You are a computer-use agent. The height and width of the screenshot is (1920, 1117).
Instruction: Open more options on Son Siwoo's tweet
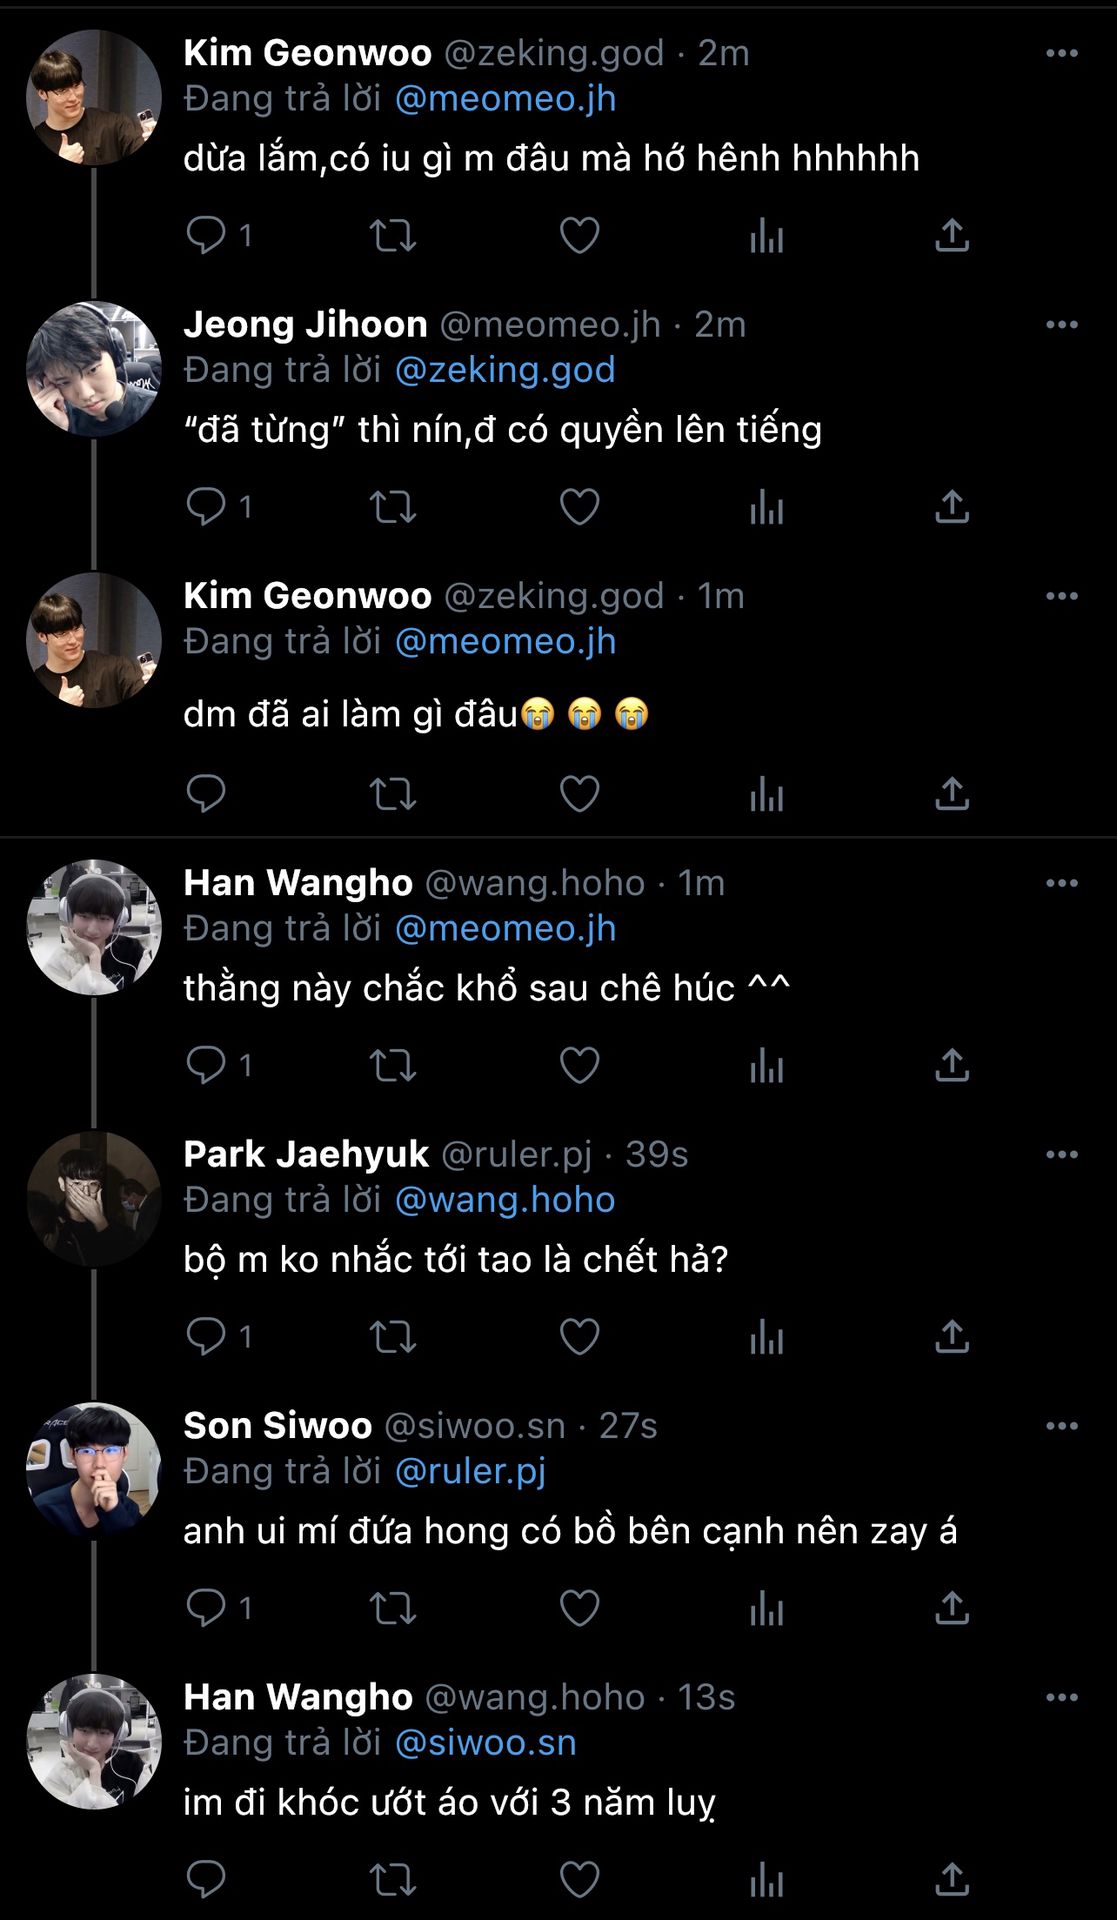click(x=1061, y=1426)
